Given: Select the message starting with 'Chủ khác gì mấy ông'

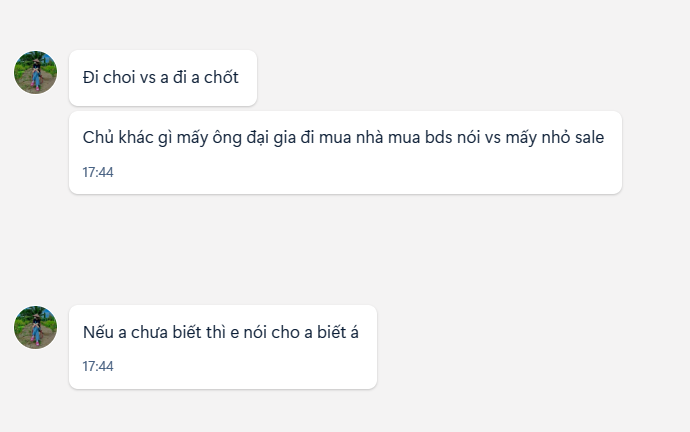Looking at the screenshot, I should click(x=345, y=152).
